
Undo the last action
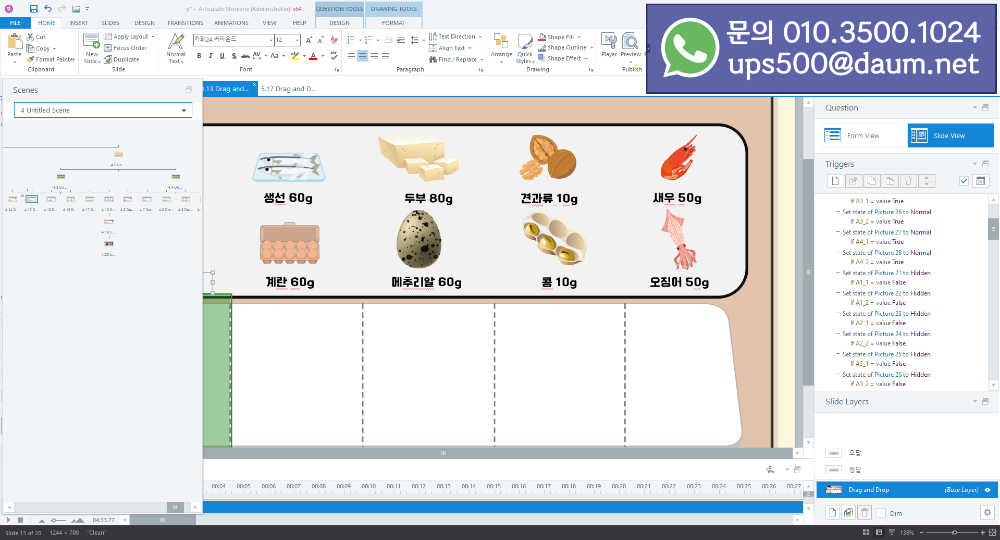coord(47,8)
